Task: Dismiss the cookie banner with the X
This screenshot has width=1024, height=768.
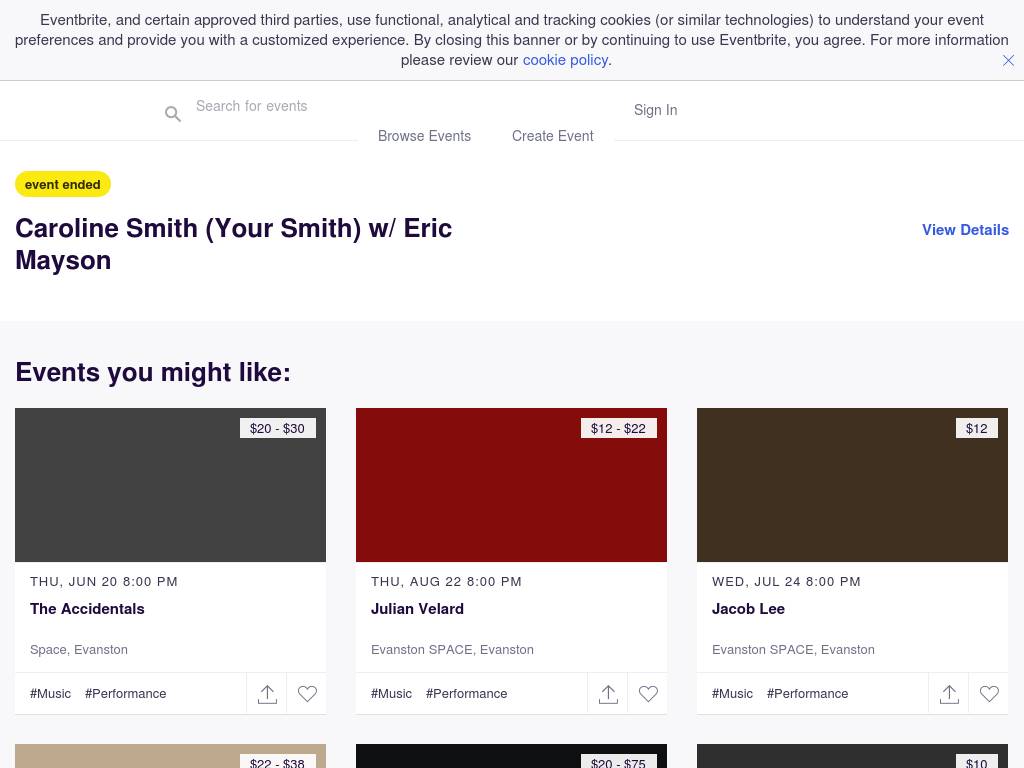Action: click(x=1008, y=60)
